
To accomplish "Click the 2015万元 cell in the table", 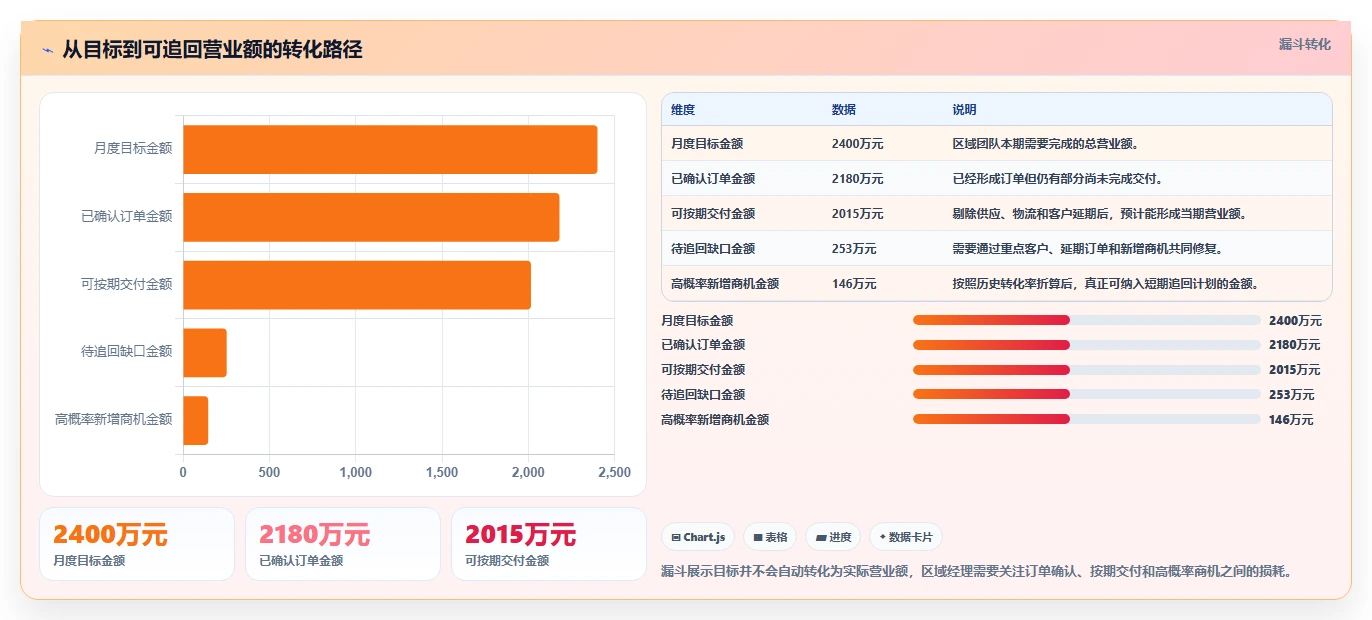I will 857,214.
